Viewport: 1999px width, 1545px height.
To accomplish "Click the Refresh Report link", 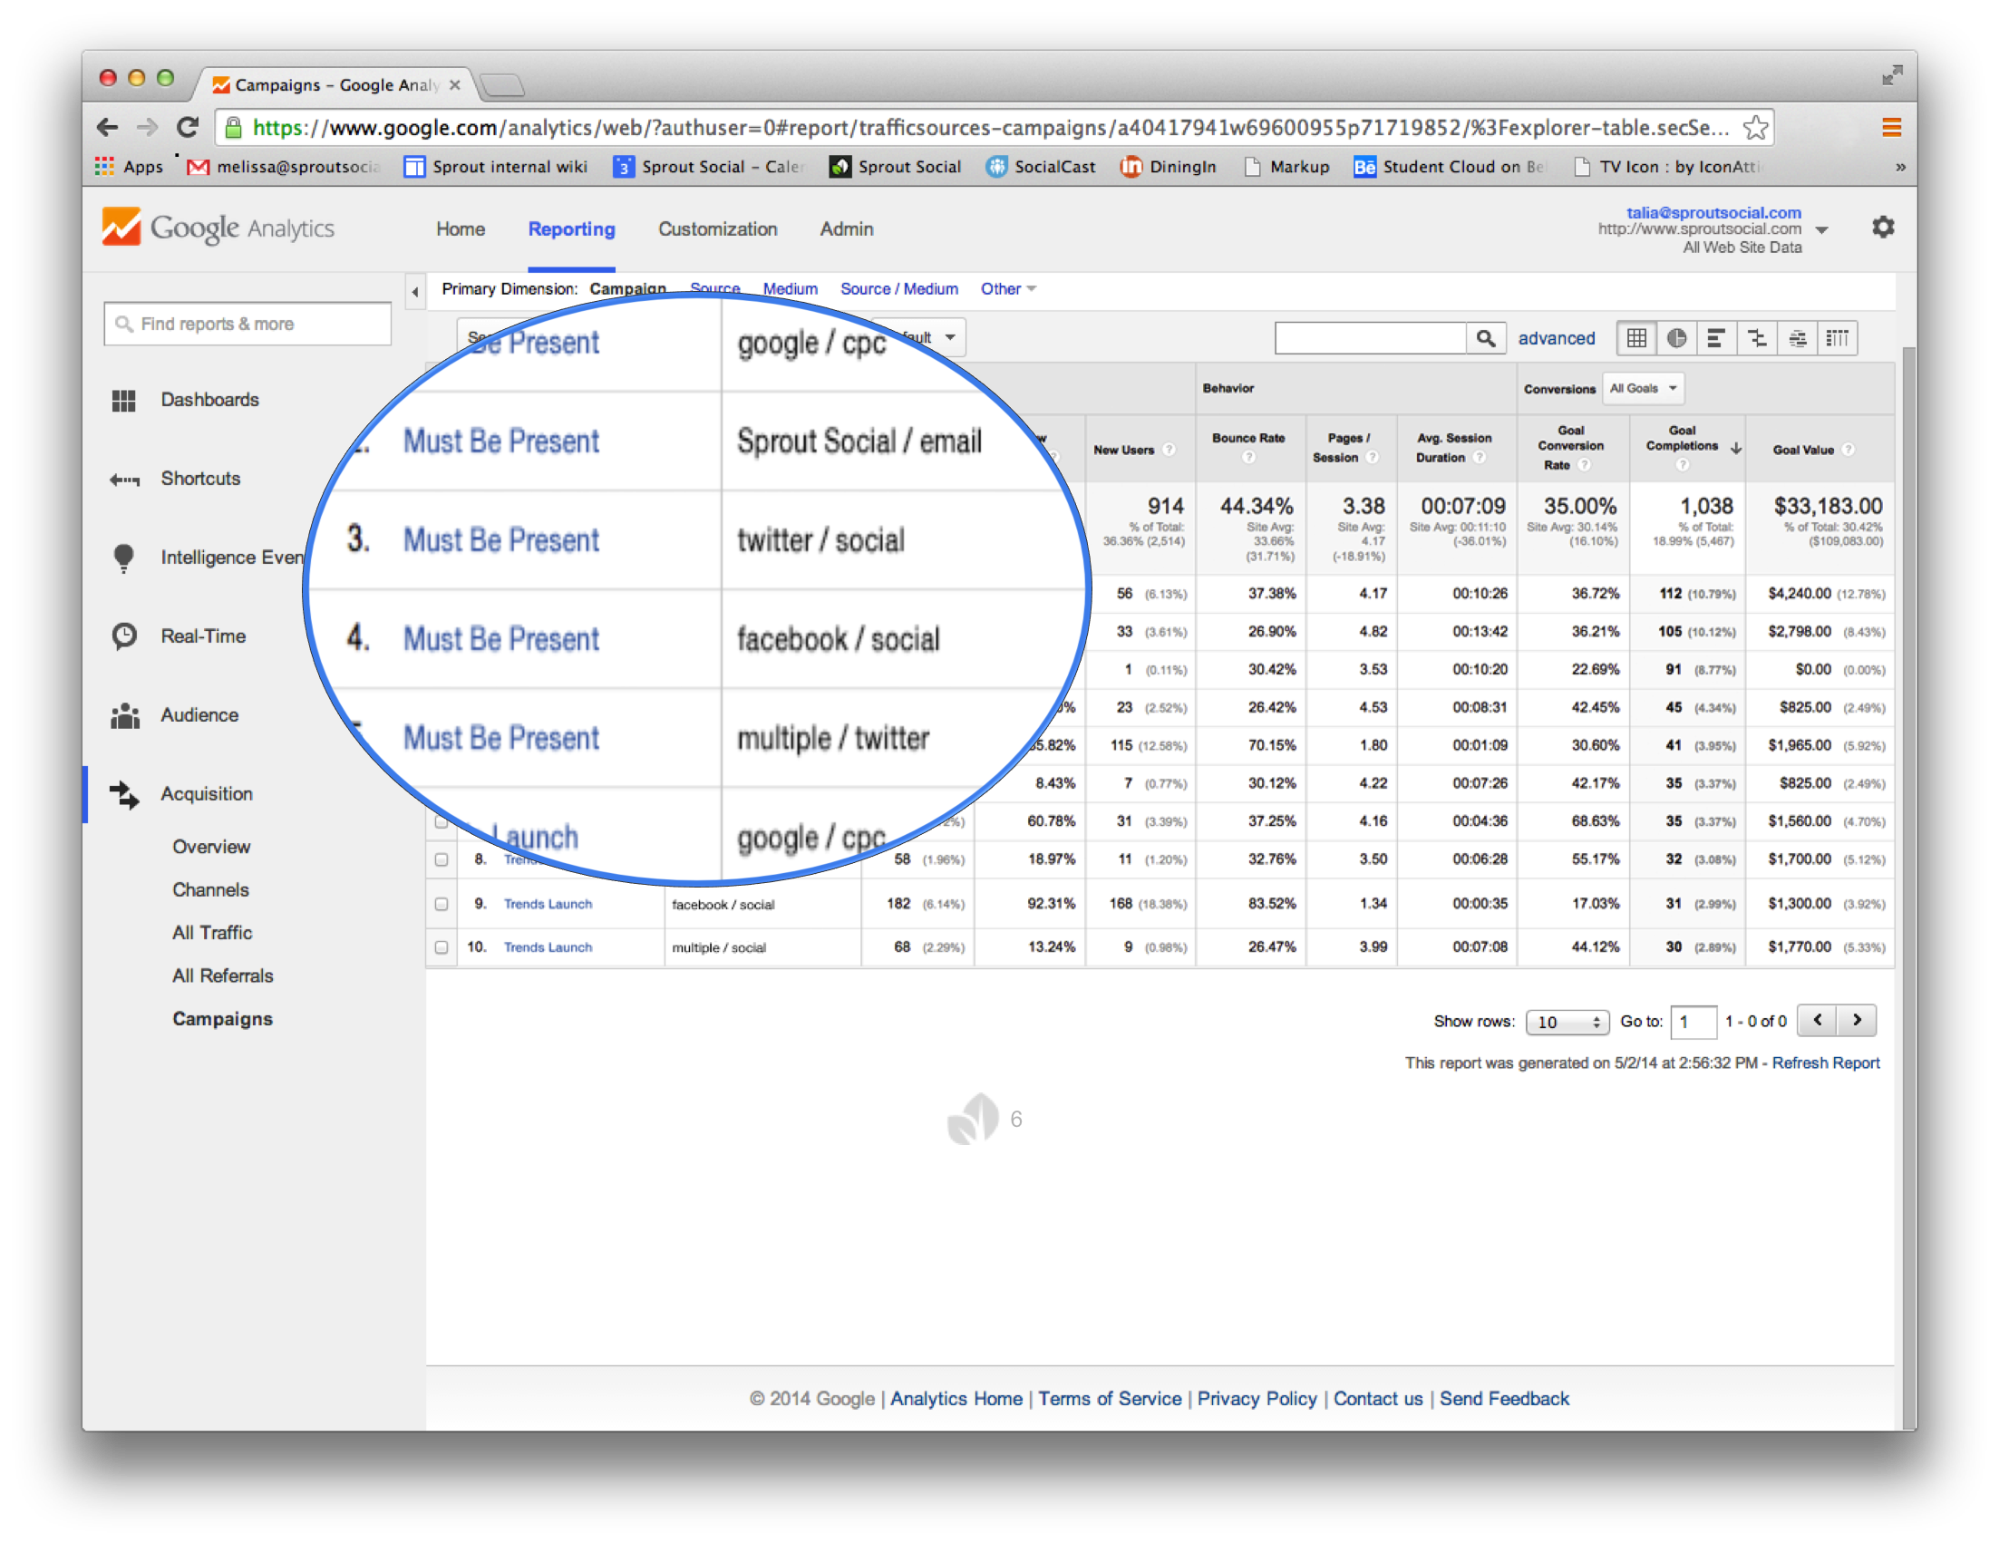I will [1825, 1063].
